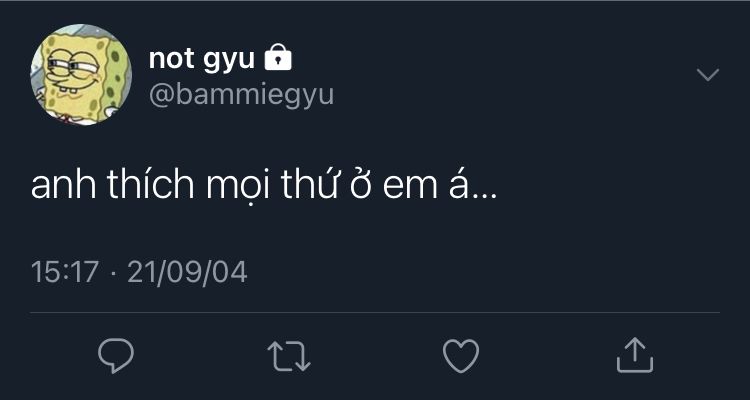750x400 pixels.
Task: Click the 15:17 timestamp
Action: pyautogui.click(x=65, y=272)
